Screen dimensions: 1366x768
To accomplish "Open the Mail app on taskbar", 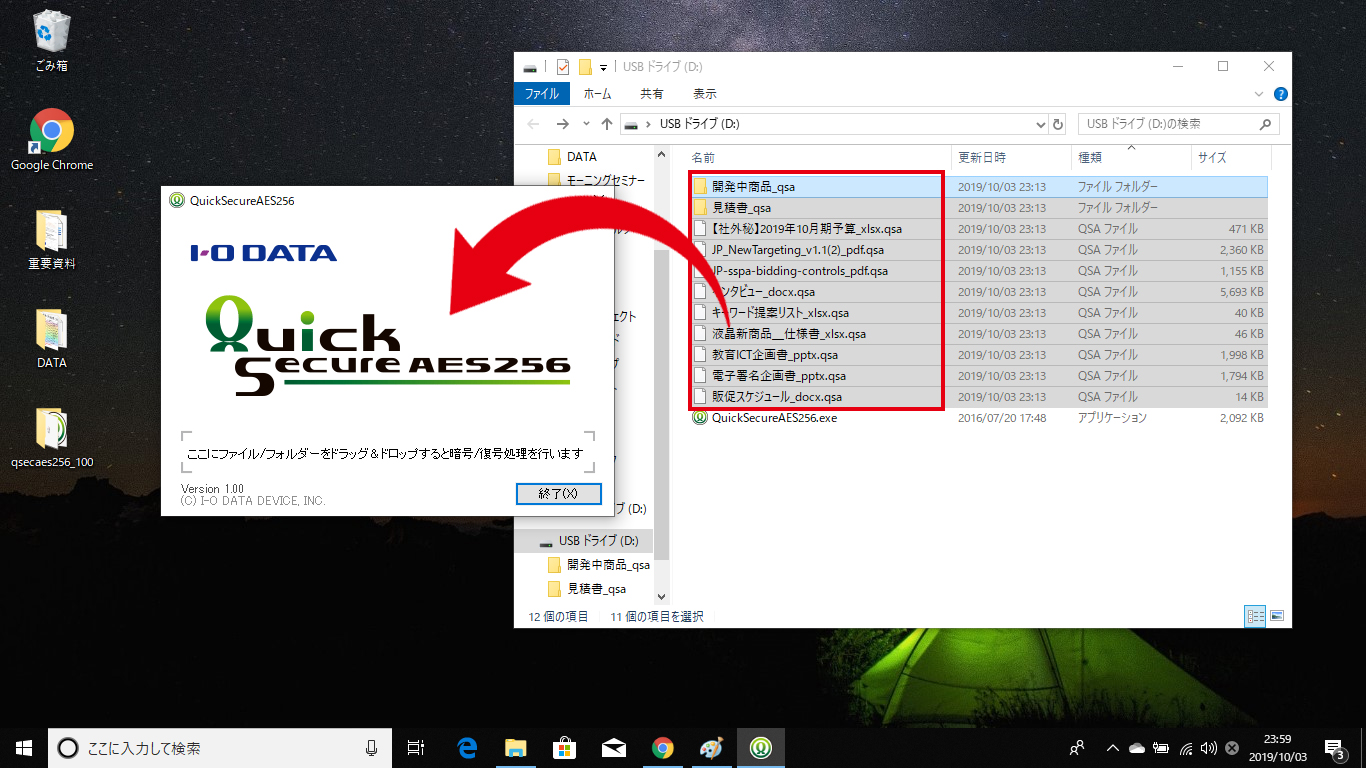I will (x=613, y=747).
